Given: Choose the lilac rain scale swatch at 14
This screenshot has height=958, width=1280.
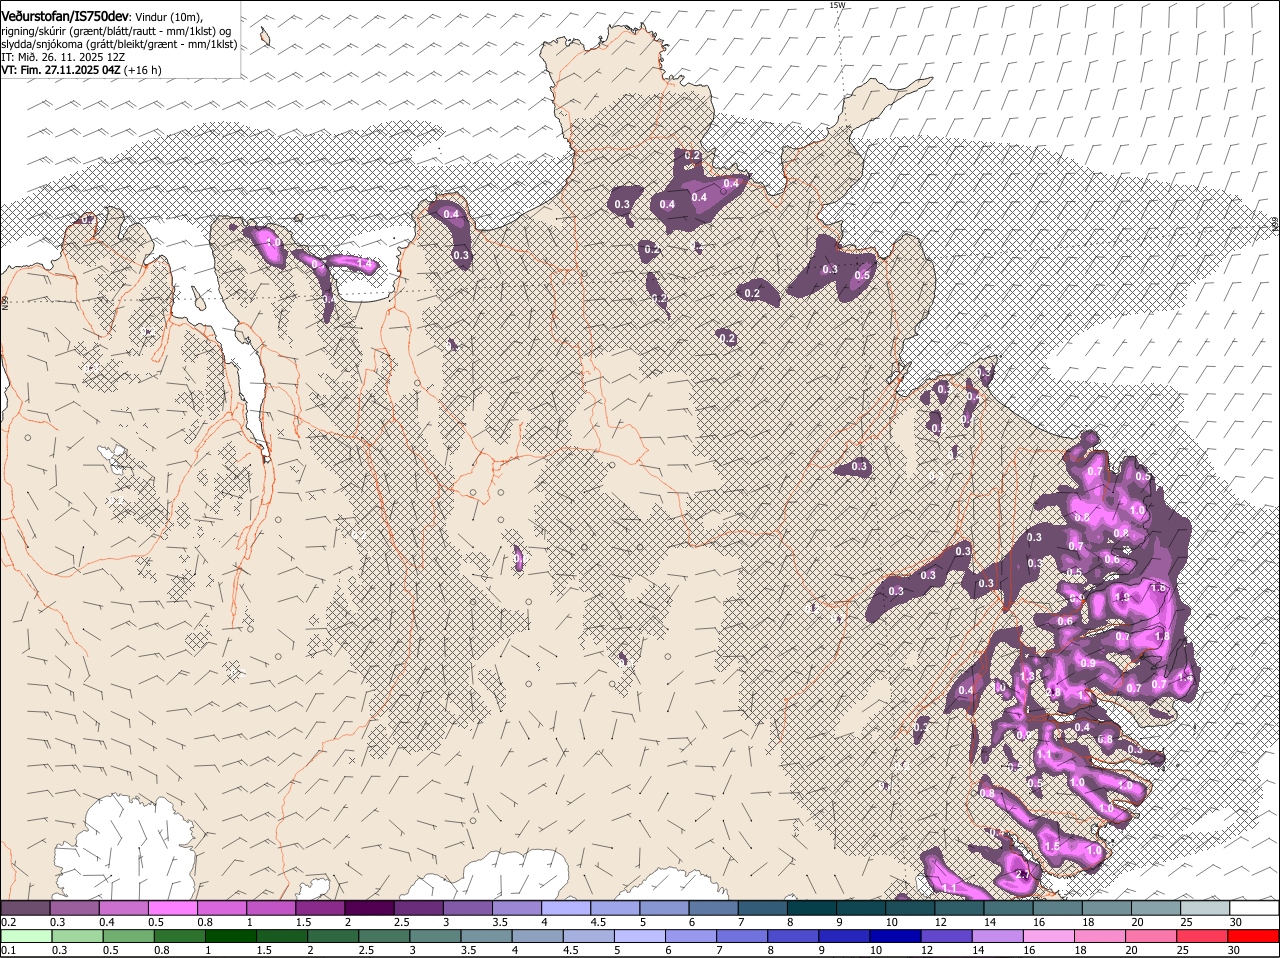Looking at the screenshot, I should 997,936.
